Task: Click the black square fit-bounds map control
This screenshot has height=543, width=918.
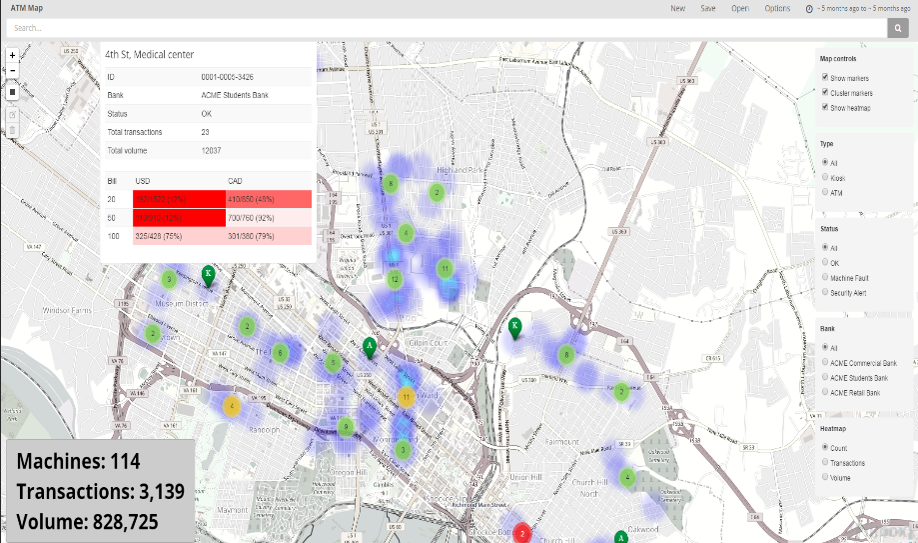Action: (12, 92)
